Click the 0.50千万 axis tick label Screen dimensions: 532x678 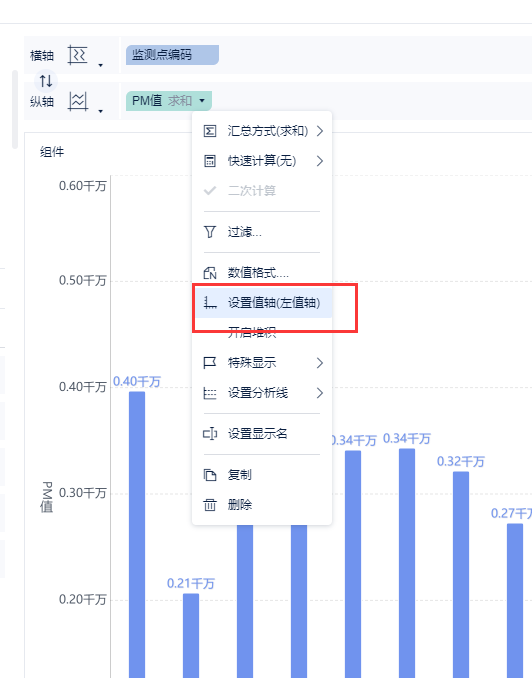point(82,280)
